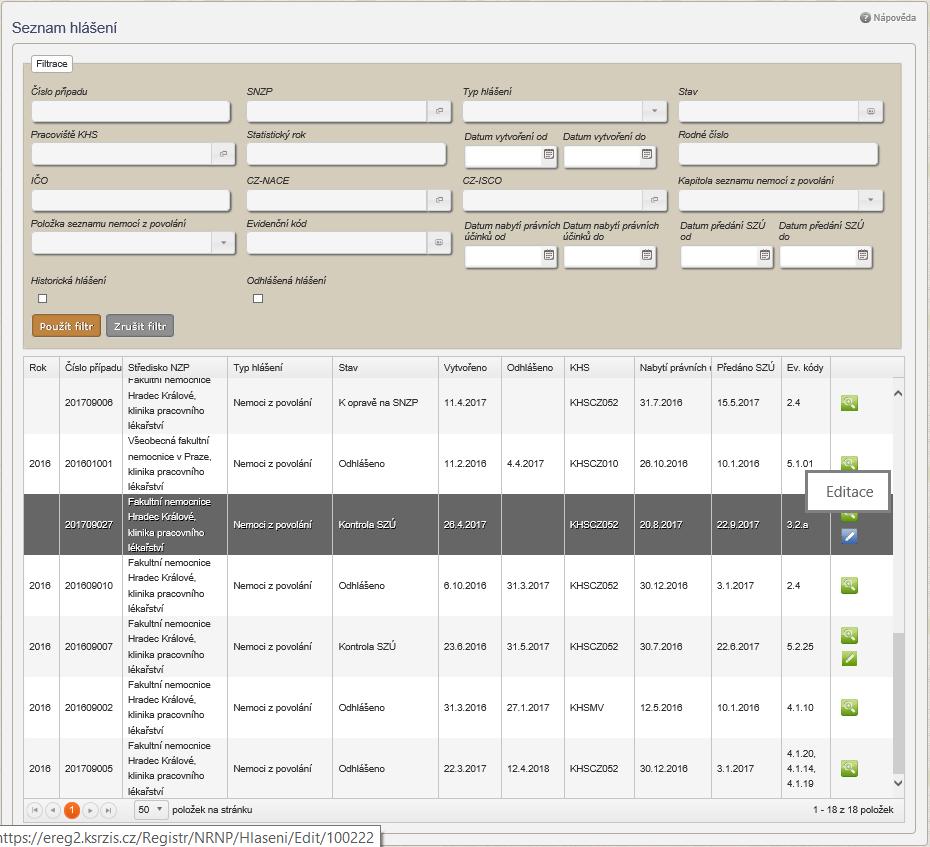Go to the previous page of results
The image size is (930, 847).
point(53,810)
